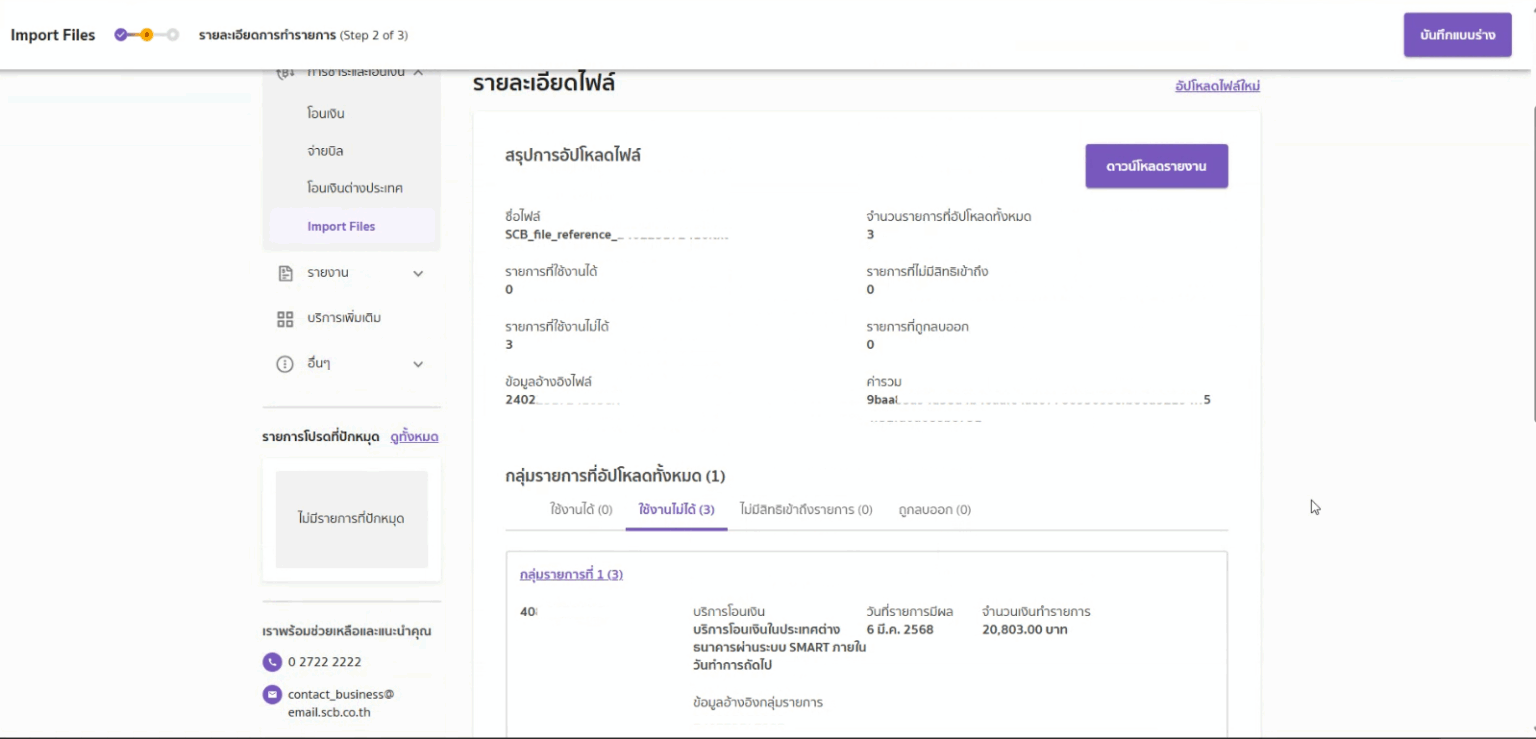Collapse the payments and transfers section chevron
1536x739 pixels.
418,73
